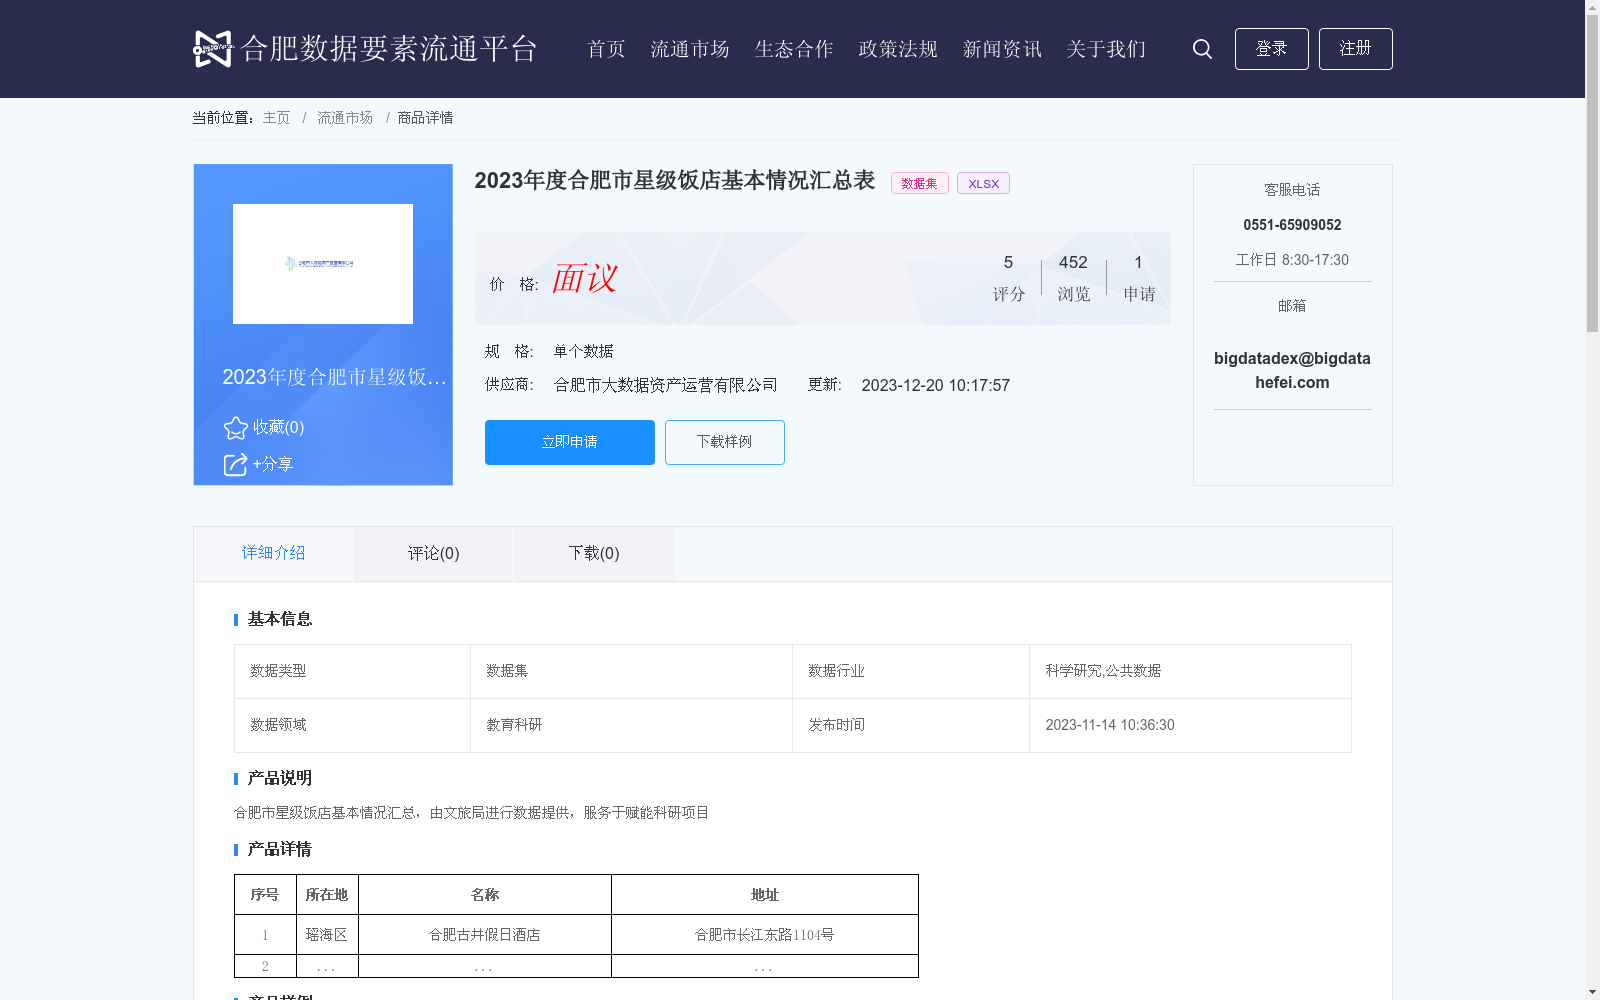This screenshot has width=1600, height=1000.
Task: Click the 下载样例 button
Action: (x=725, y=442)
